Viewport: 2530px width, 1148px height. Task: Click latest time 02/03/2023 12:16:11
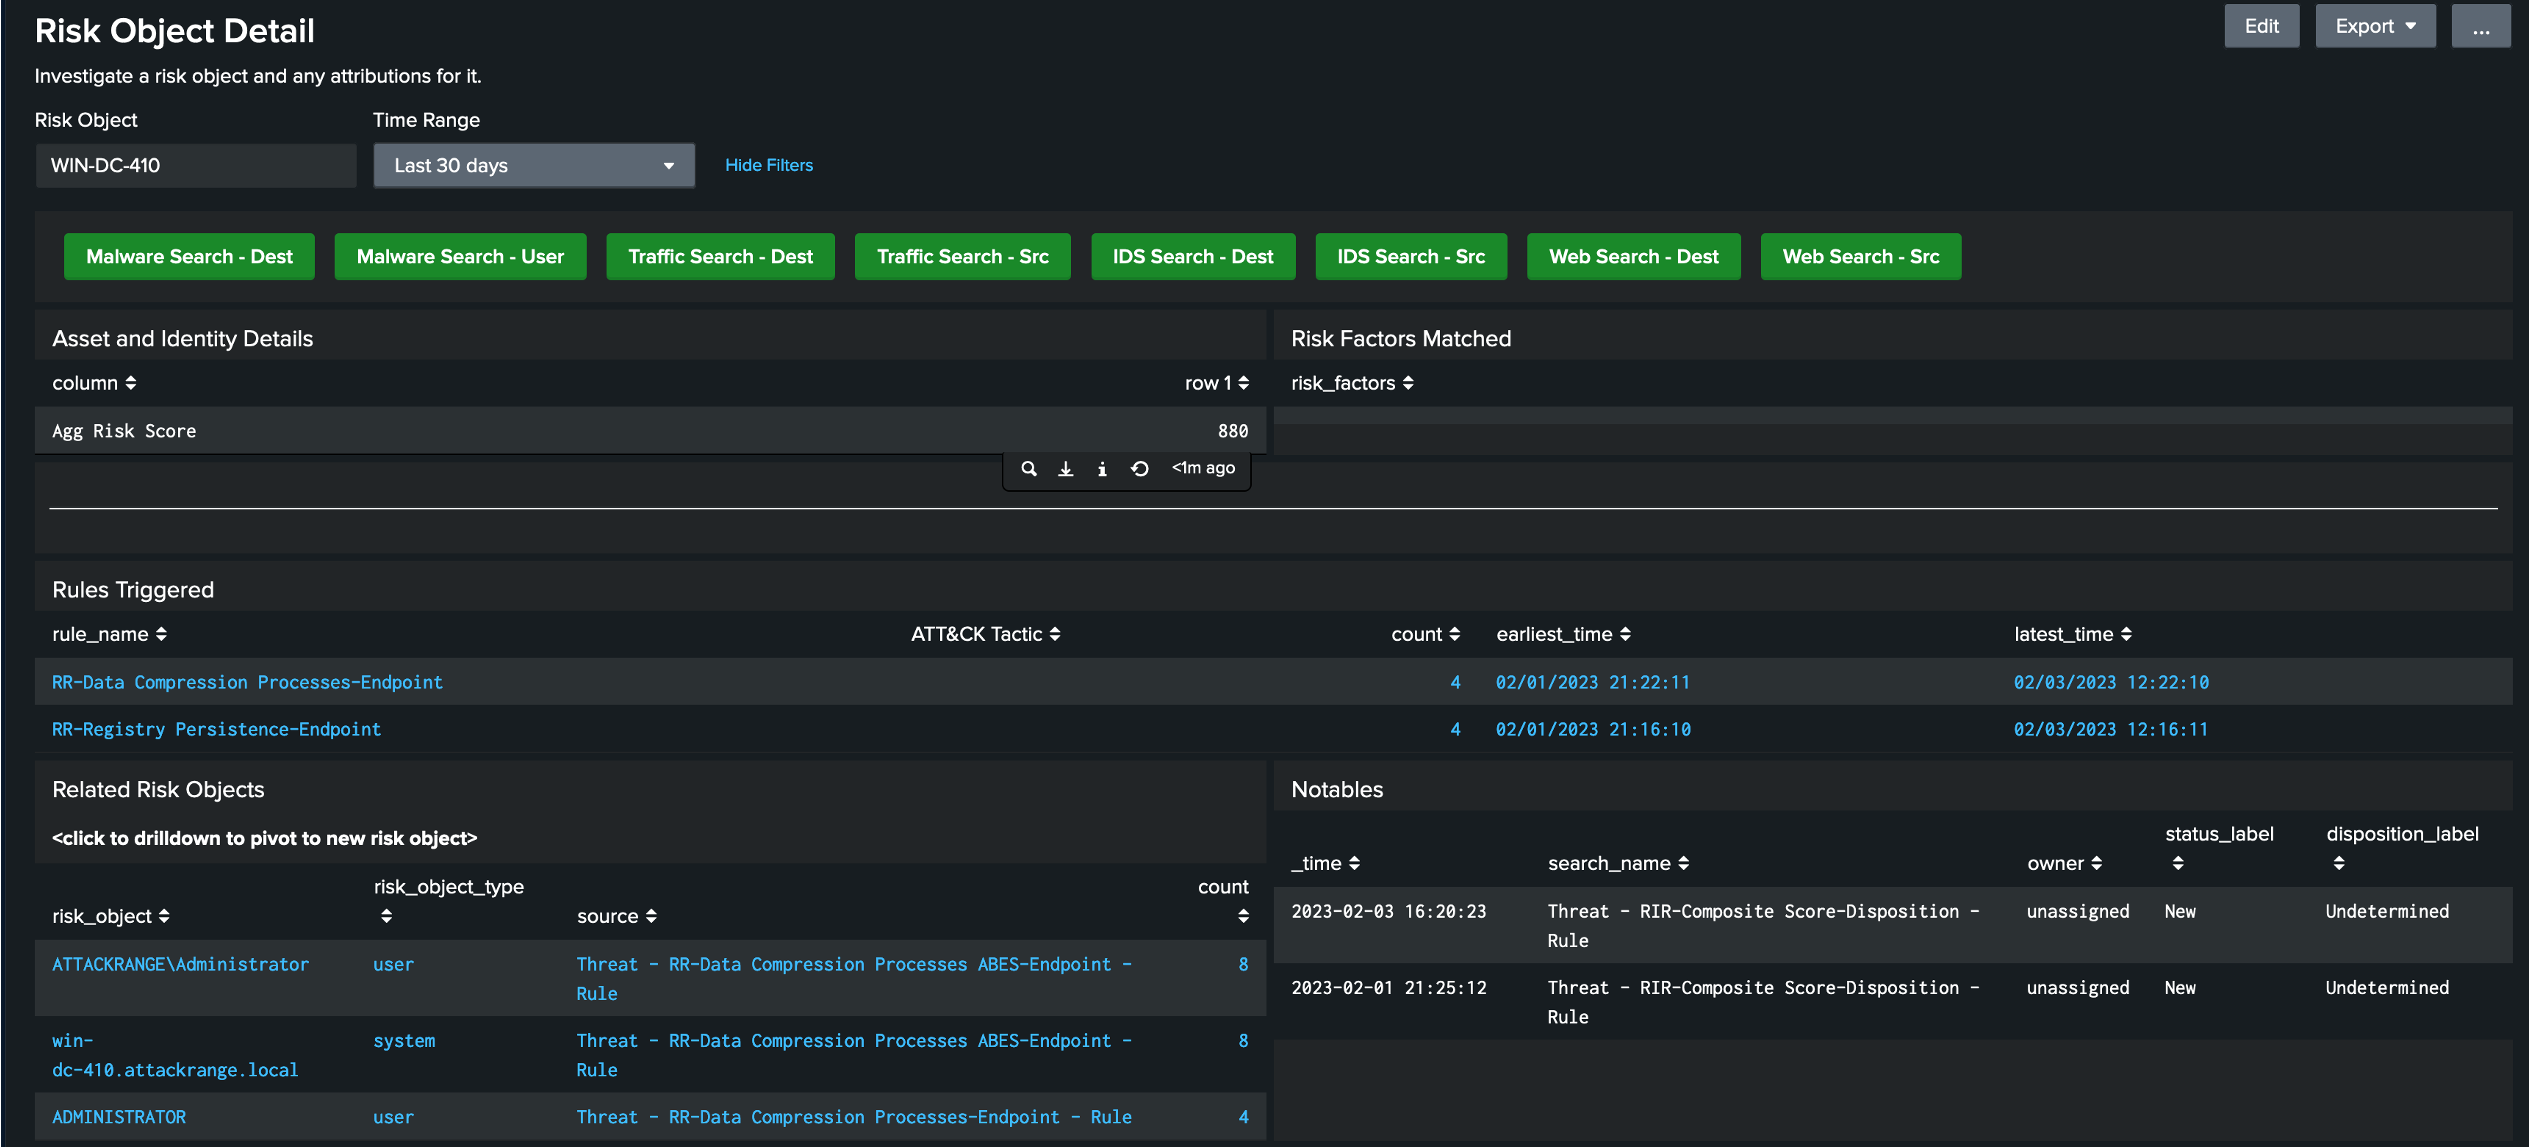tap(2110, 729)
